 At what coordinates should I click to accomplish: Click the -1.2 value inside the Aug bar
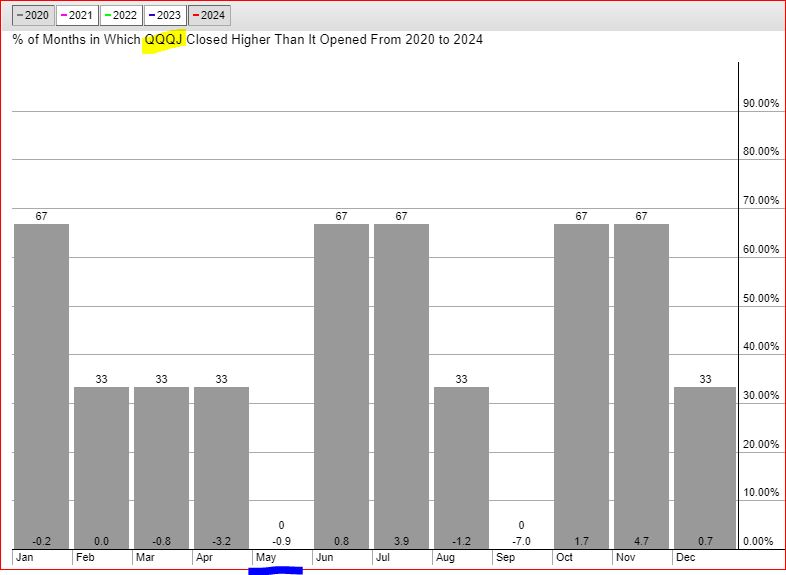click(x=461, y=541)
